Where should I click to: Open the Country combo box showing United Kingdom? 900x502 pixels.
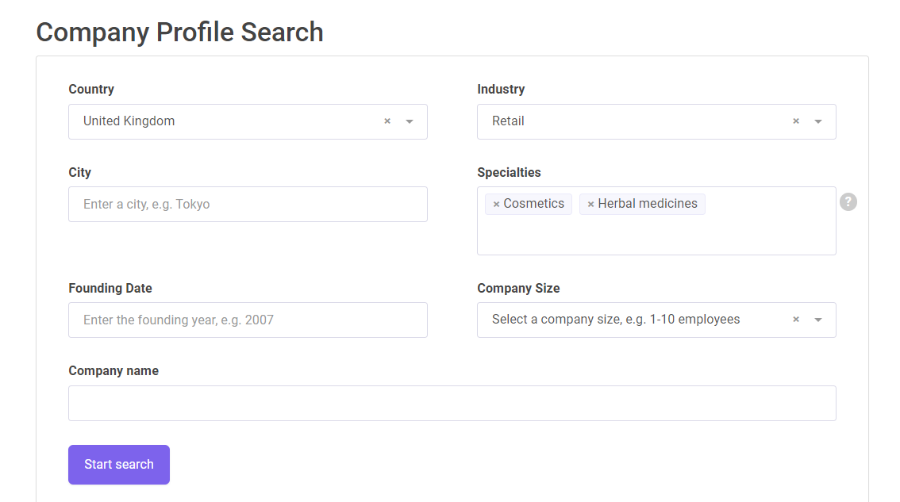248,122
